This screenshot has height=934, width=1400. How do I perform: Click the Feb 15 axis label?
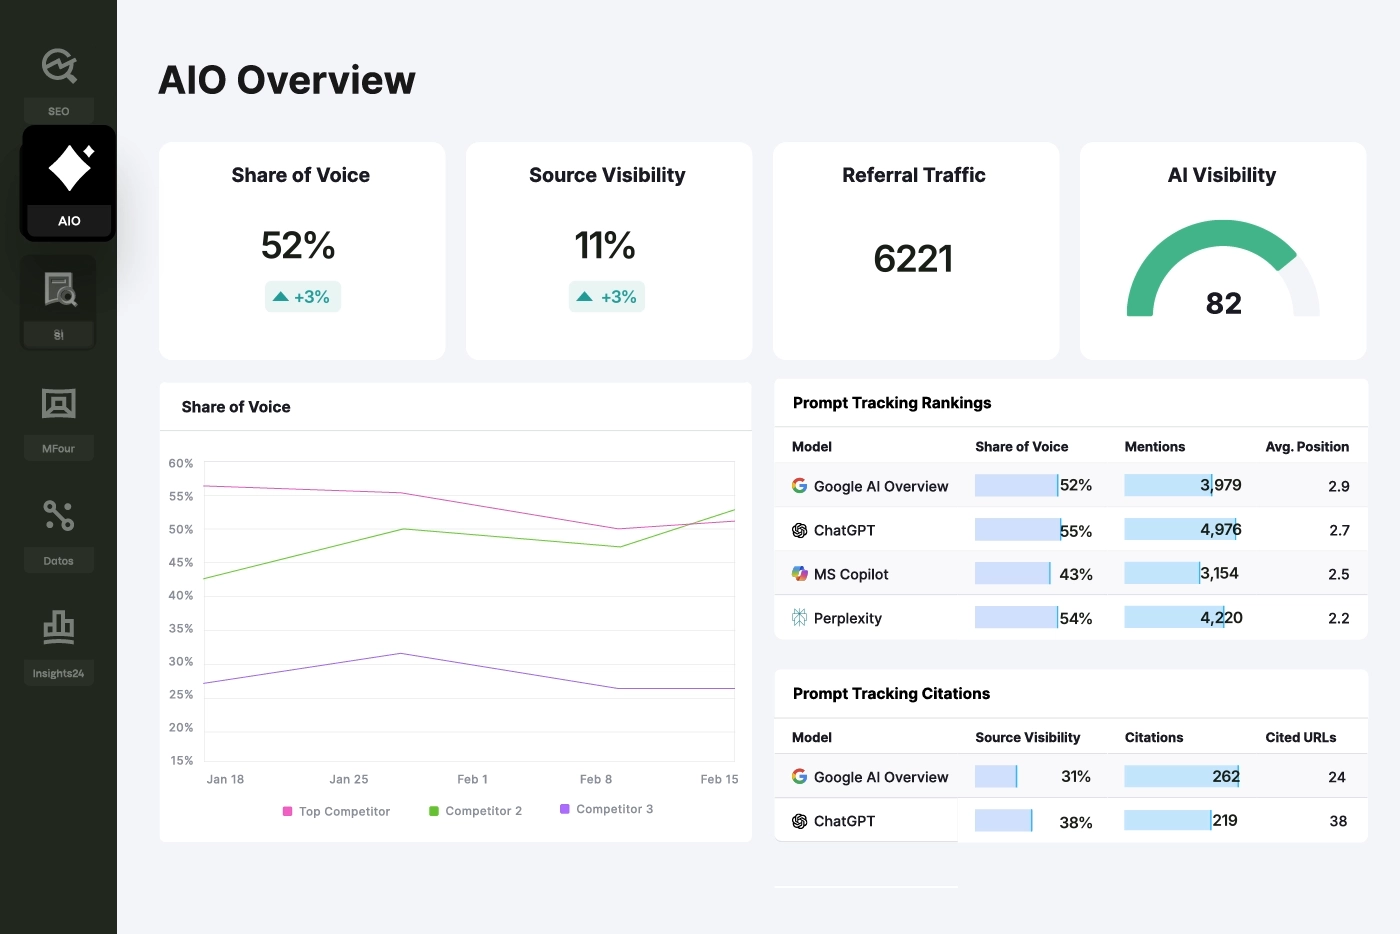(719, 779)
